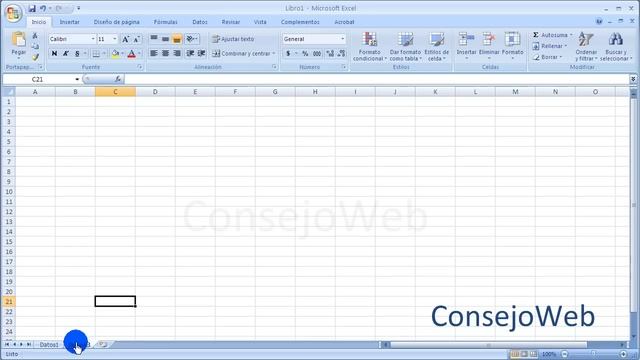Image resolution: width=640 pixels, height=360 pixels.
Task: Go to the Revisar tab
Action: tap(231, 22)
